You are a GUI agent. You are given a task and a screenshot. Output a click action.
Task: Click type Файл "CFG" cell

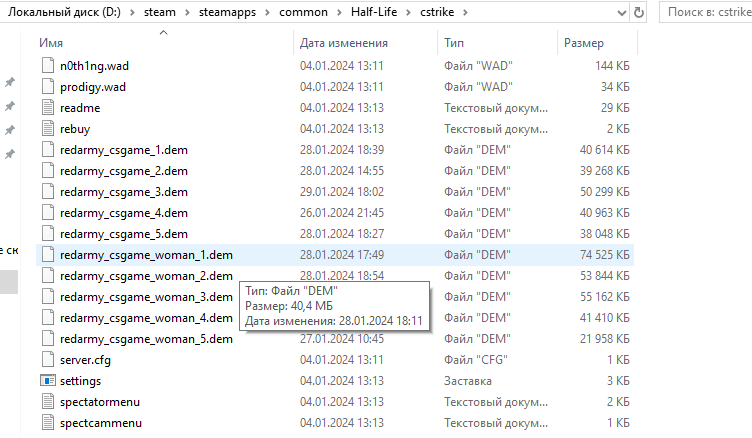click(476, 360)
